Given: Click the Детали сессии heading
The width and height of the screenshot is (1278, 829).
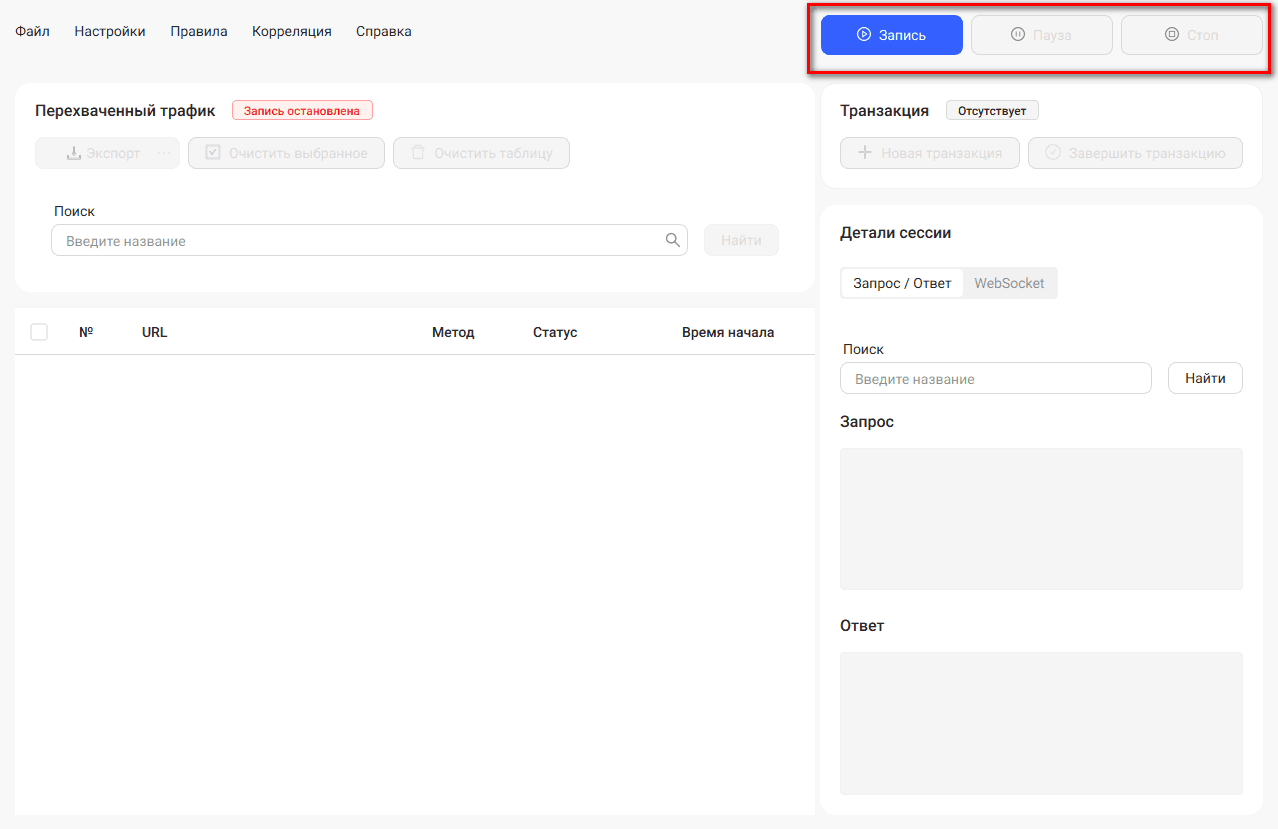Looking at the screenshot, I should point(895,233).
